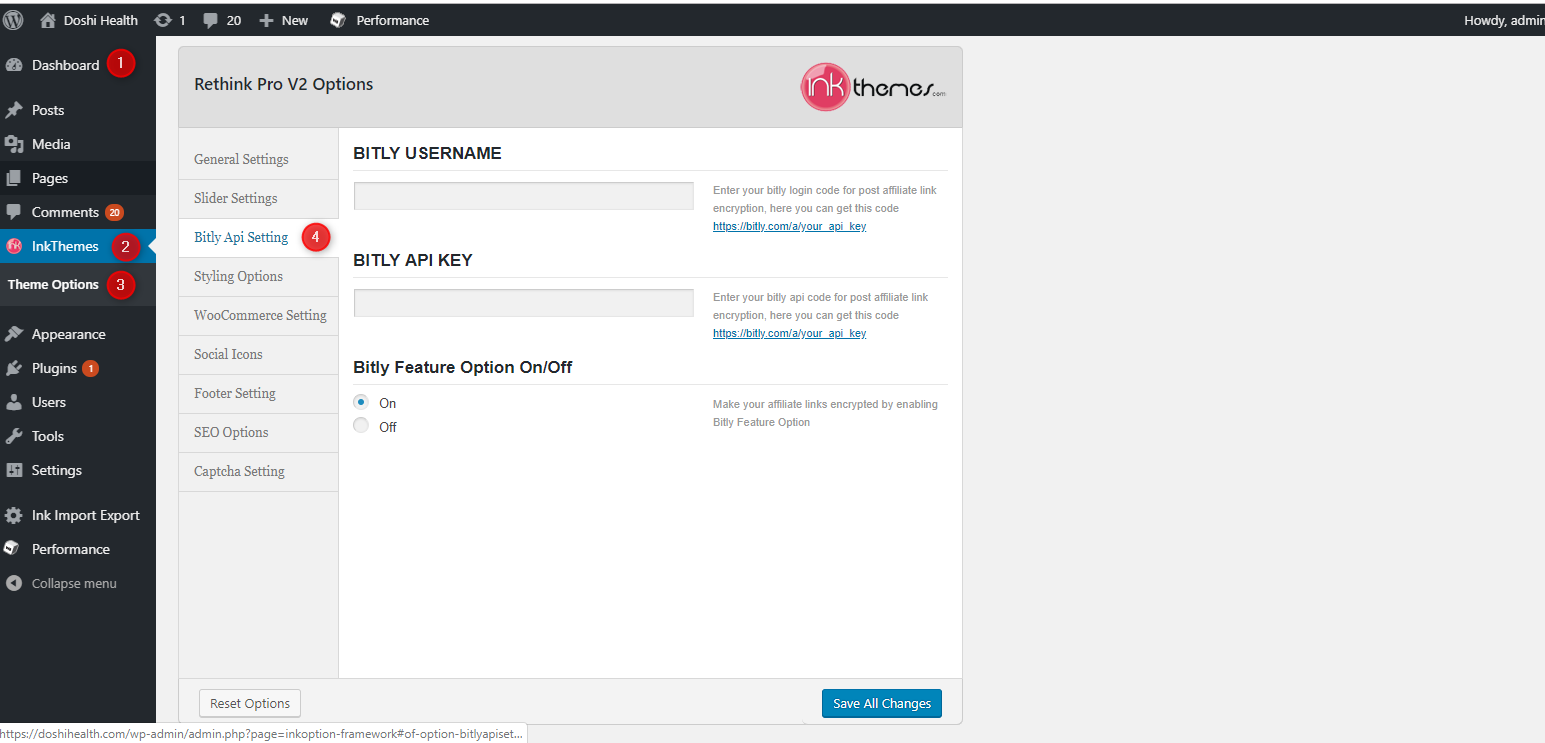Open the Pages menu item
1545x743 pixels.
(78, 178)
